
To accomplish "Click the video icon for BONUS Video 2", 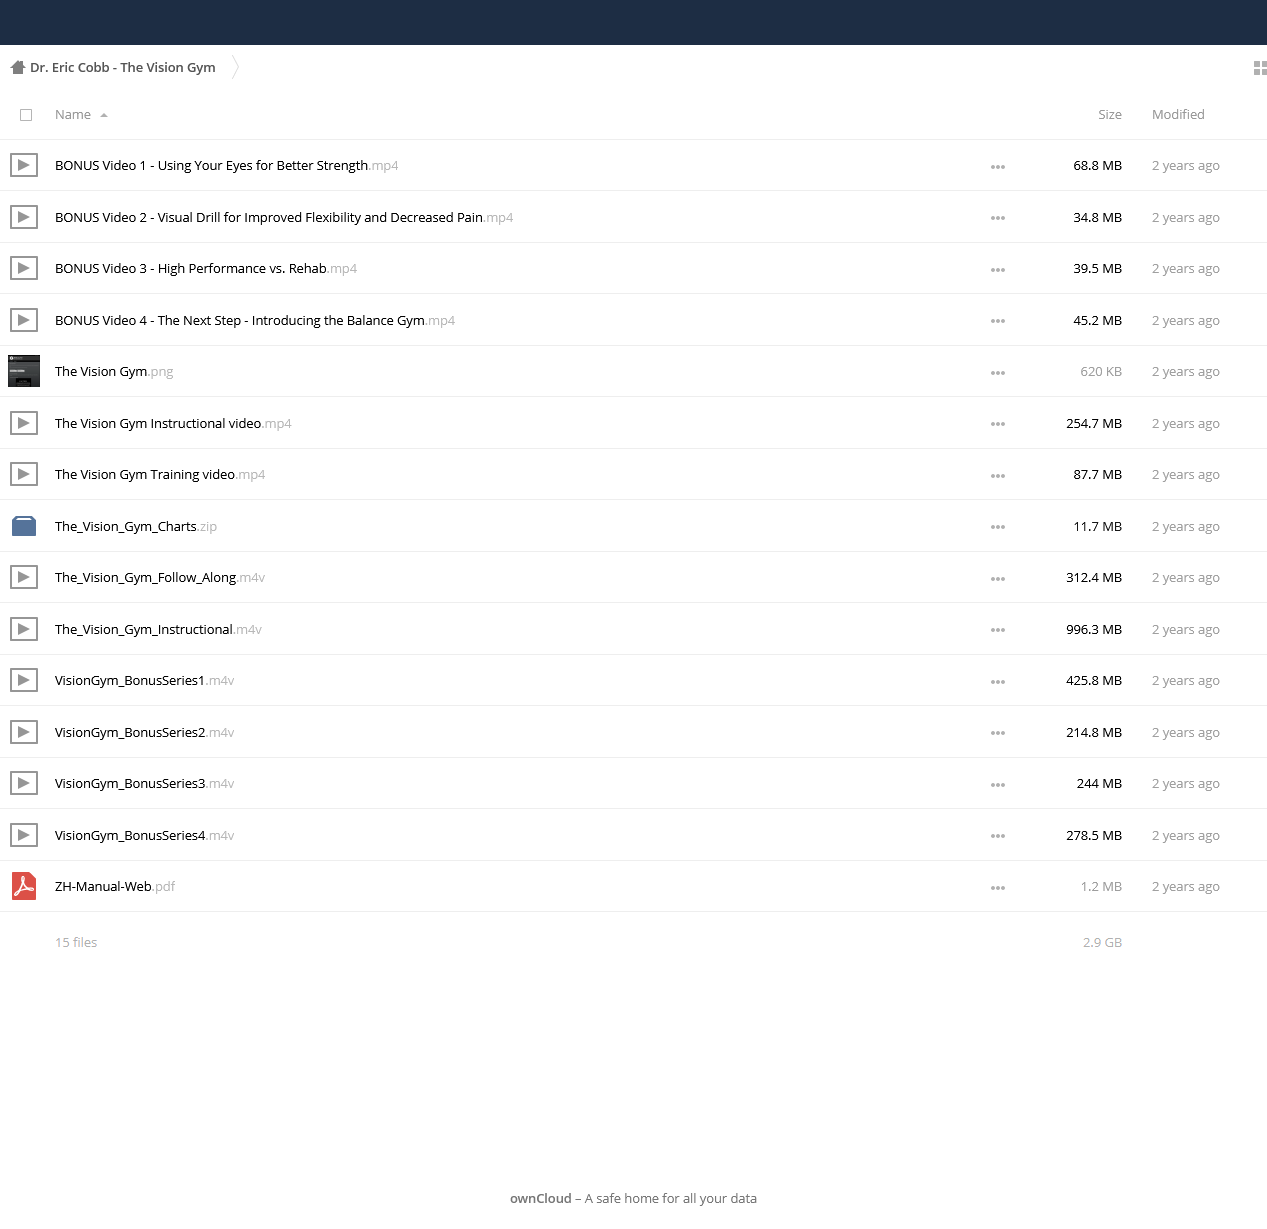I will 24,217.
